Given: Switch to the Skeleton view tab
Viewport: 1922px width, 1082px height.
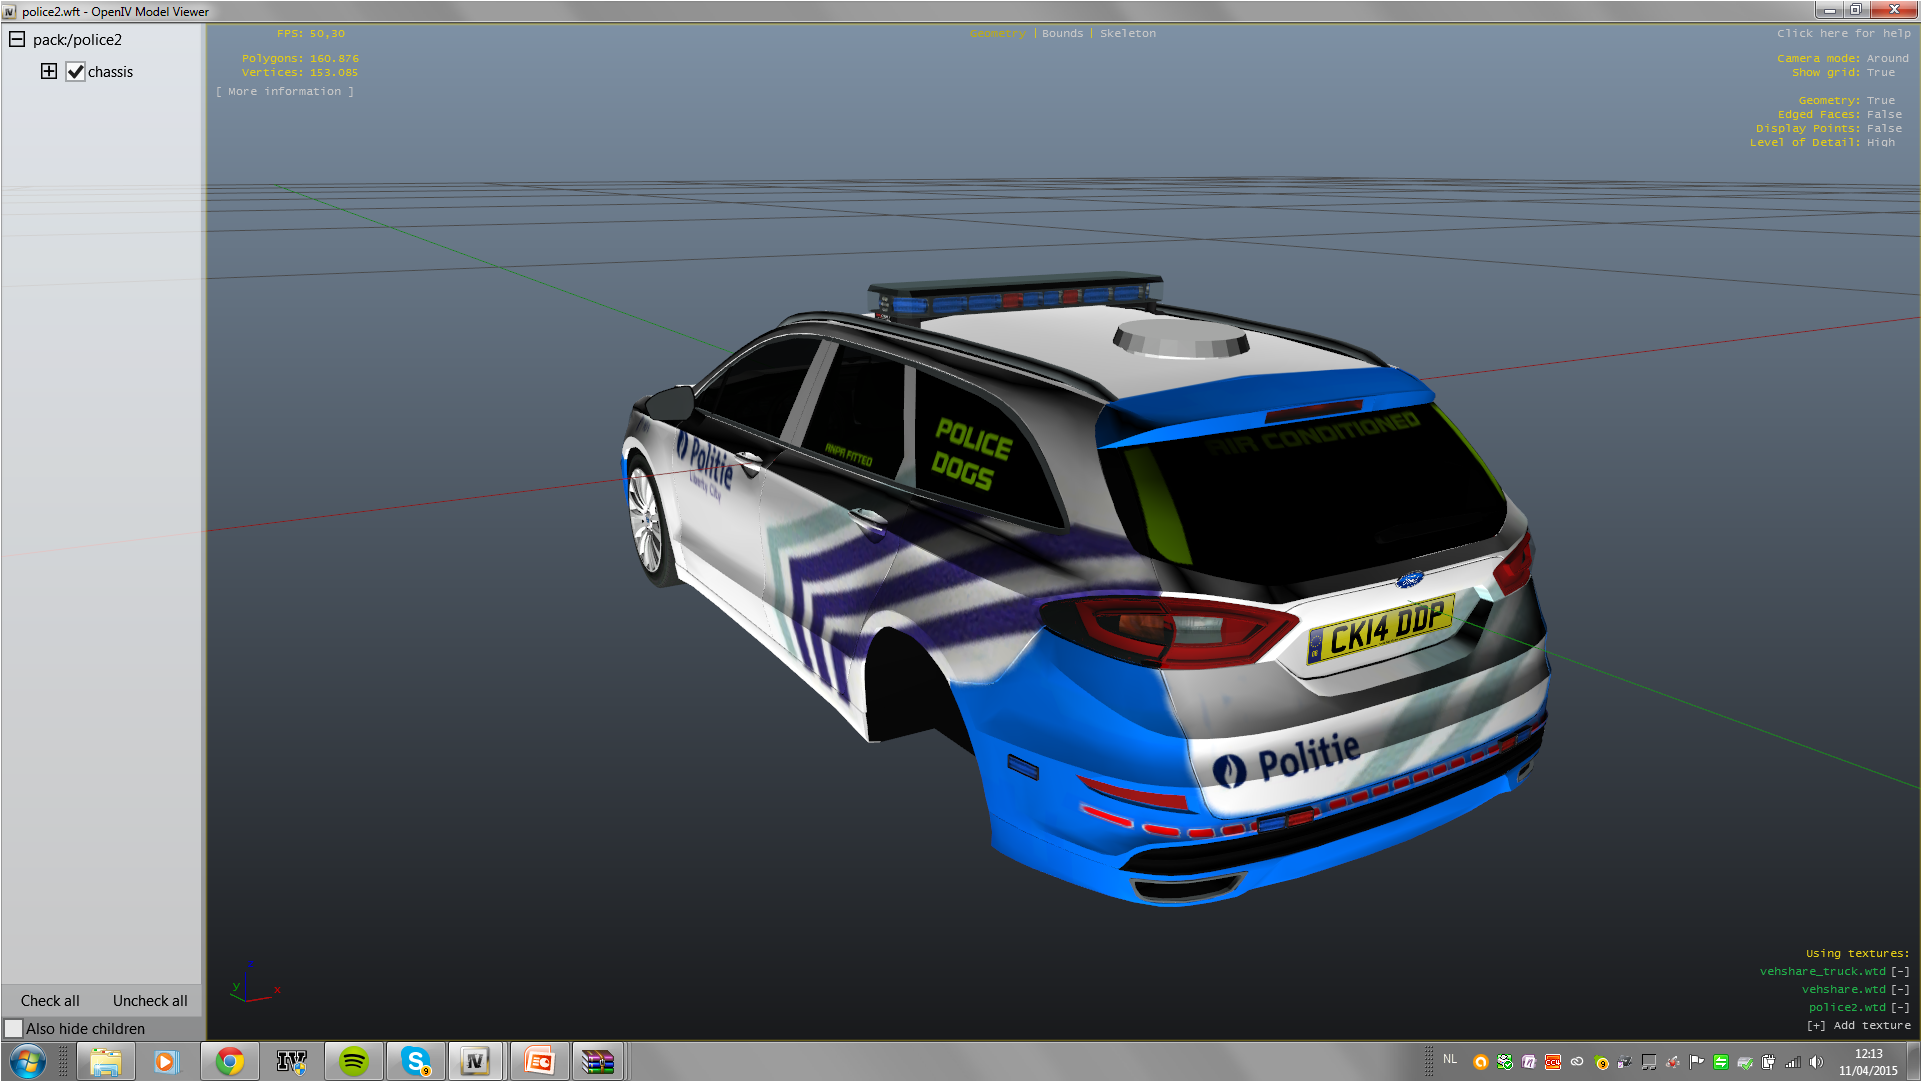Looking at the screenshot, I should pos(1128,33).
